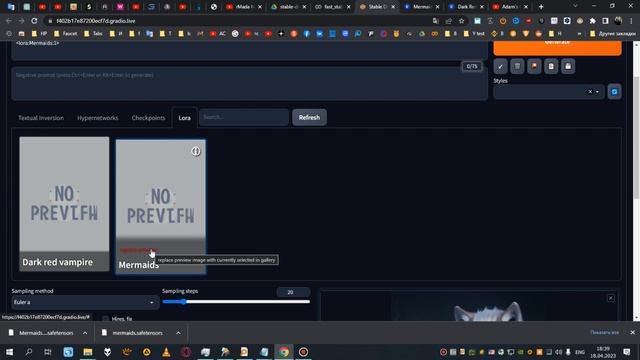Open the Chrome extensions puzzle icon

[593, 21]
